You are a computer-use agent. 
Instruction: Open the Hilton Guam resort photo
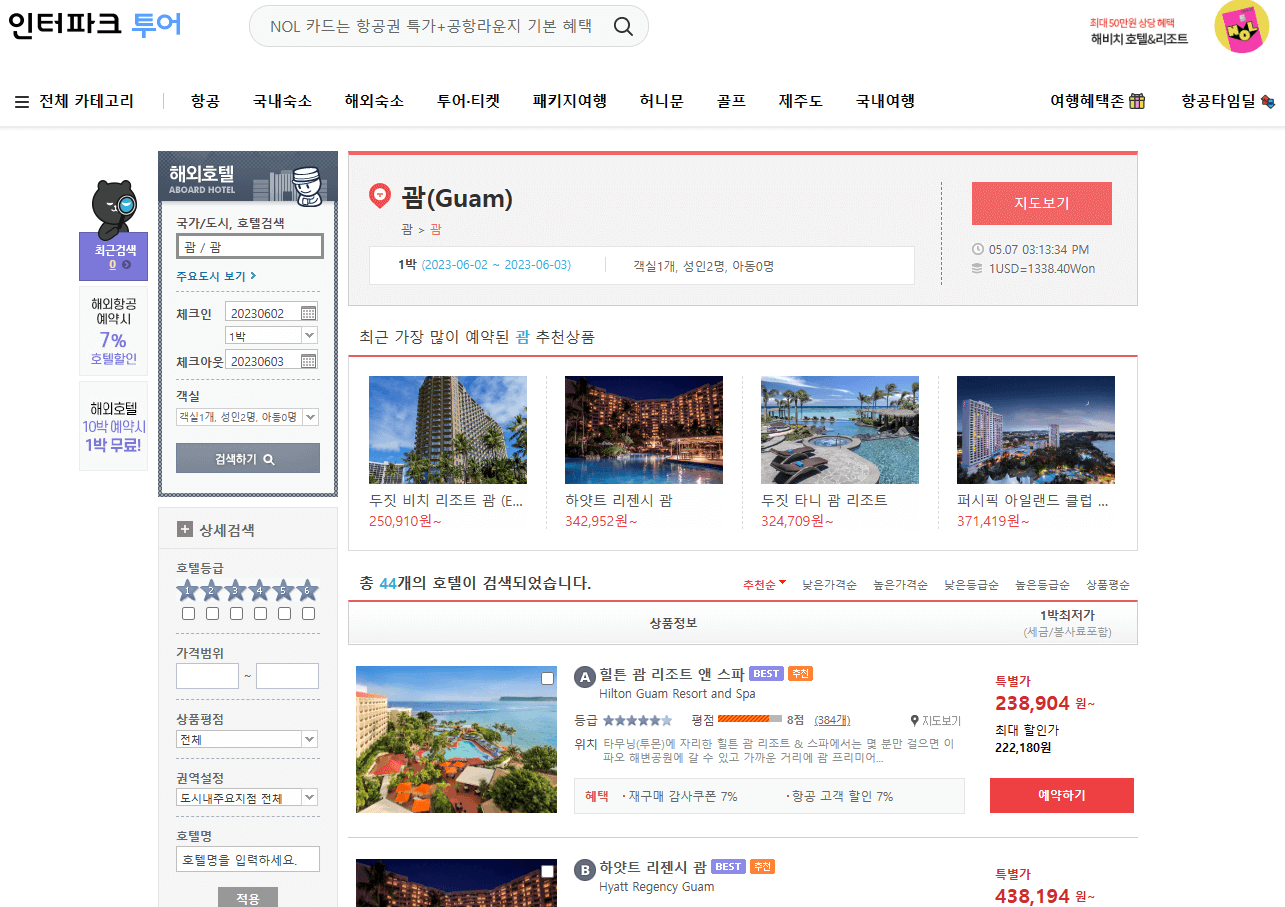[x=456, y=739]
